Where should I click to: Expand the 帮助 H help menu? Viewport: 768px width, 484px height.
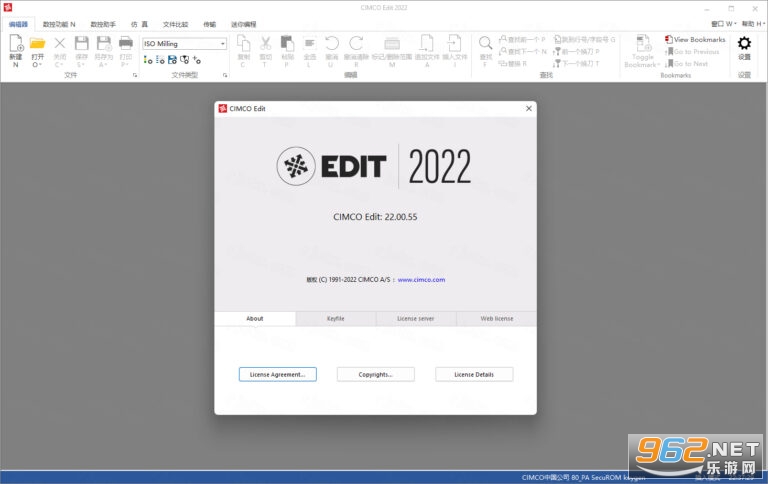pos(753,24)
